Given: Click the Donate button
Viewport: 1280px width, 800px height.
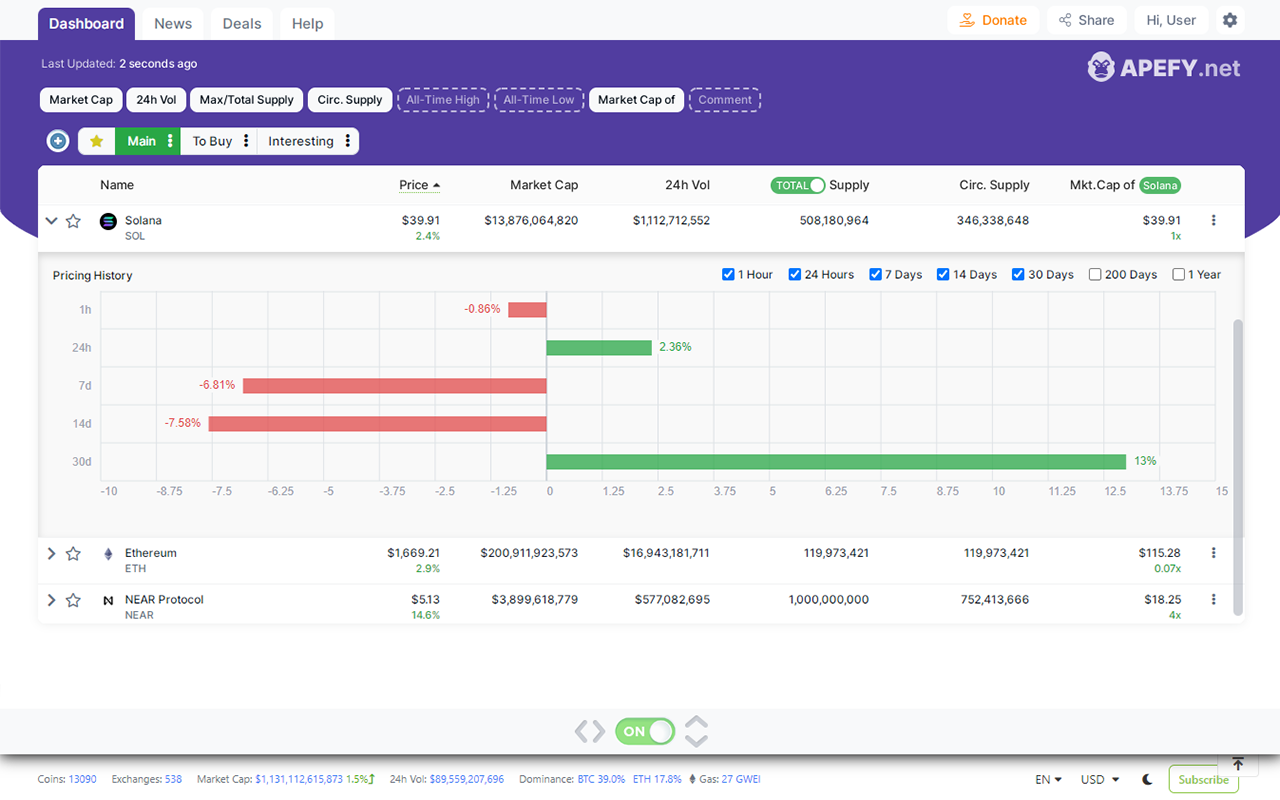Looking at the screenshot, I should click(x=993, y=20).
